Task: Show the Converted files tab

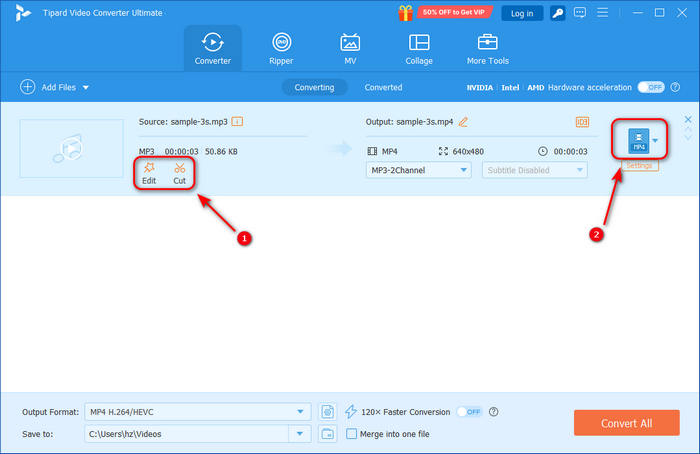Action: (383, 87)
